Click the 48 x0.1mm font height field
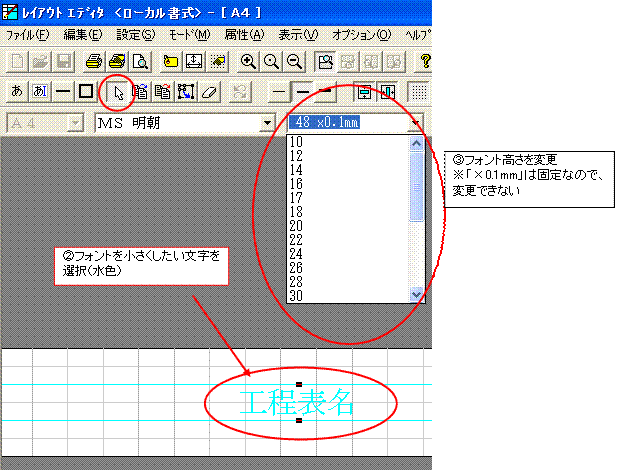Viewport: 617px width, 470px height. coord(348,122)
